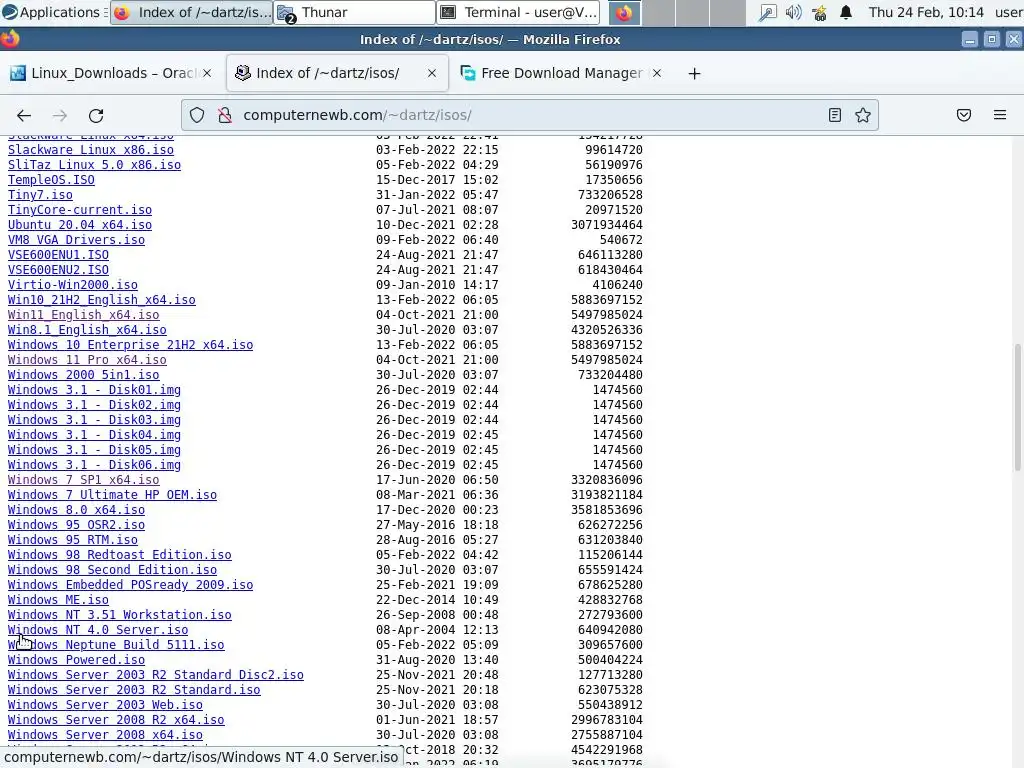This screenshot has height=768, width=1024.
Task: Open Firefox application menu
Action: [x=1000, y=116]
